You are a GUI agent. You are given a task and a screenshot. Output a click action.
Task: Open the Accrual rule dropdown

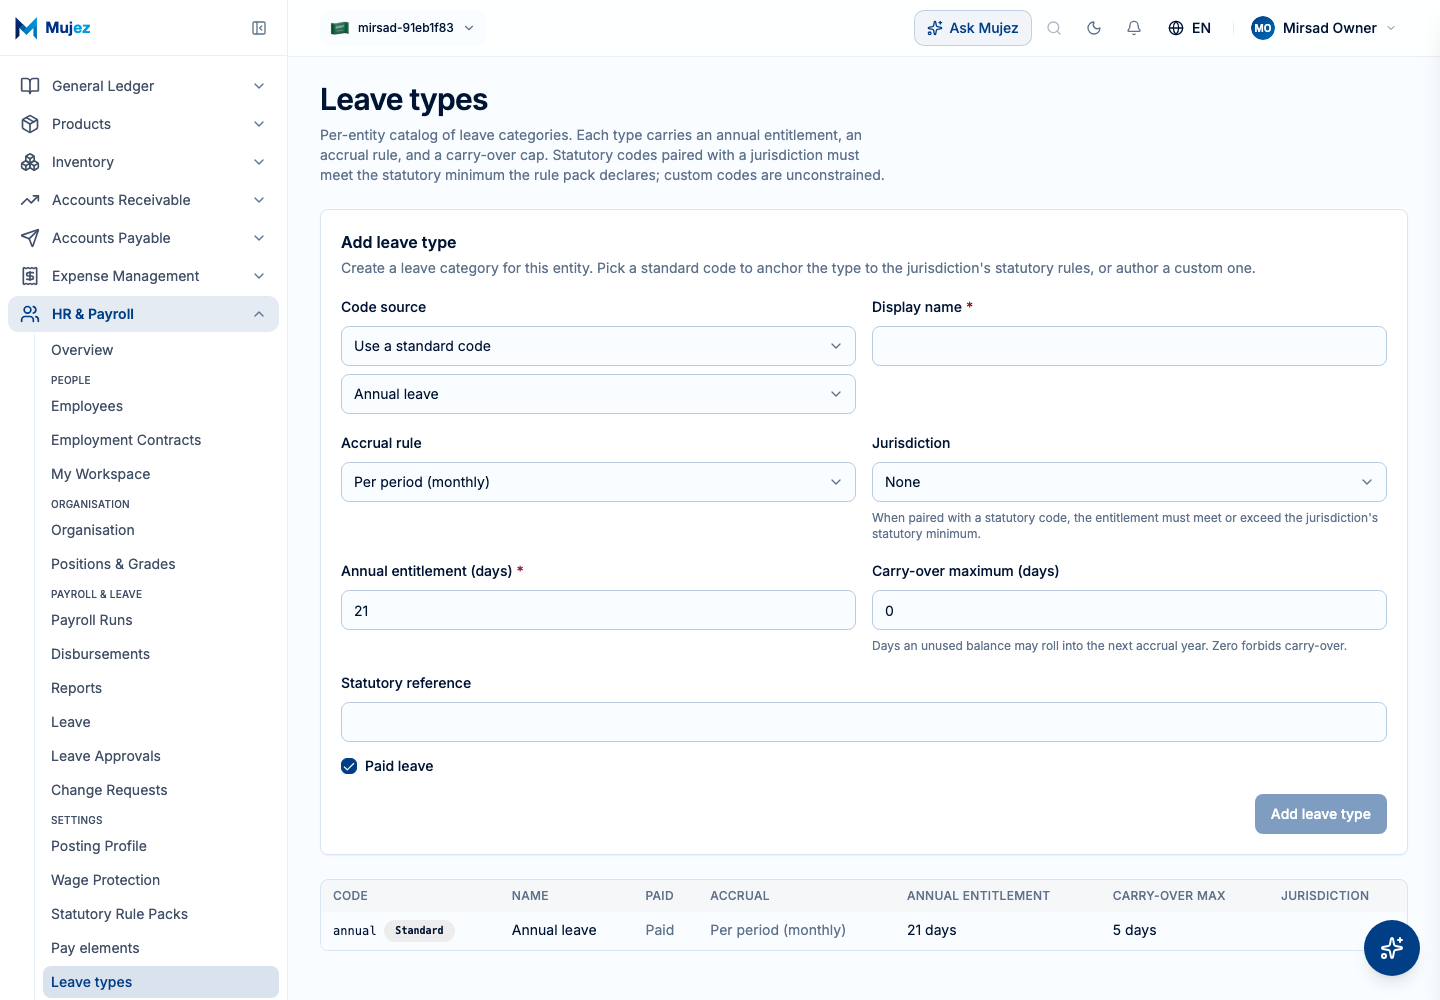[598, 482]
